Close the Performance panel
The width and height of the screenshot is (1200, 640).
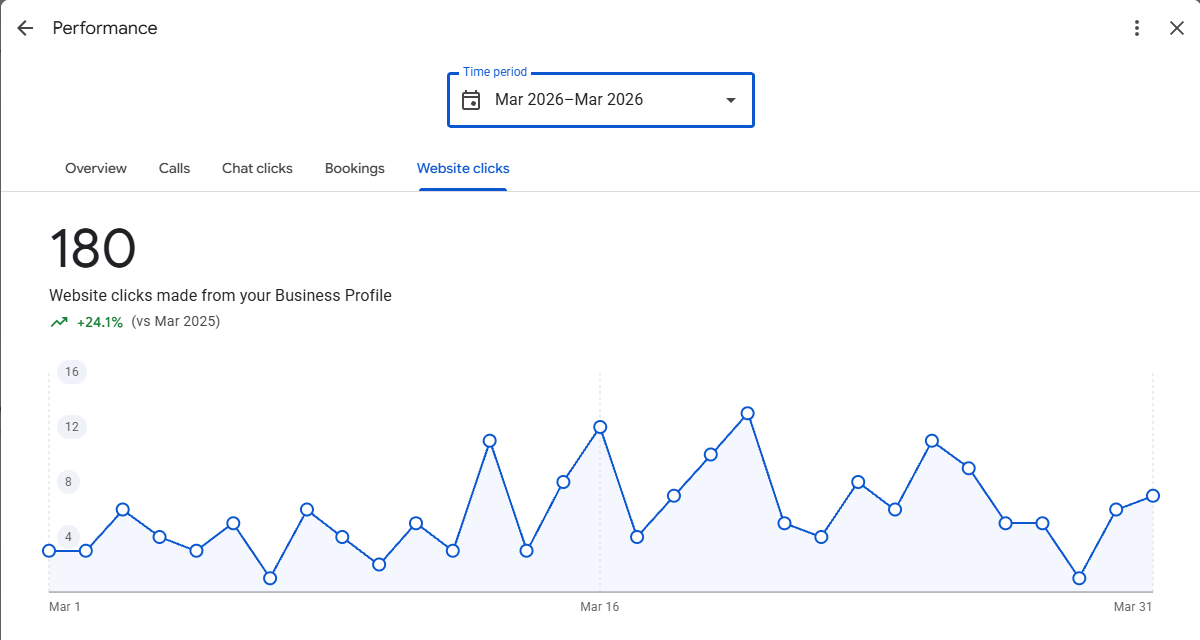tap(1177, 28)
